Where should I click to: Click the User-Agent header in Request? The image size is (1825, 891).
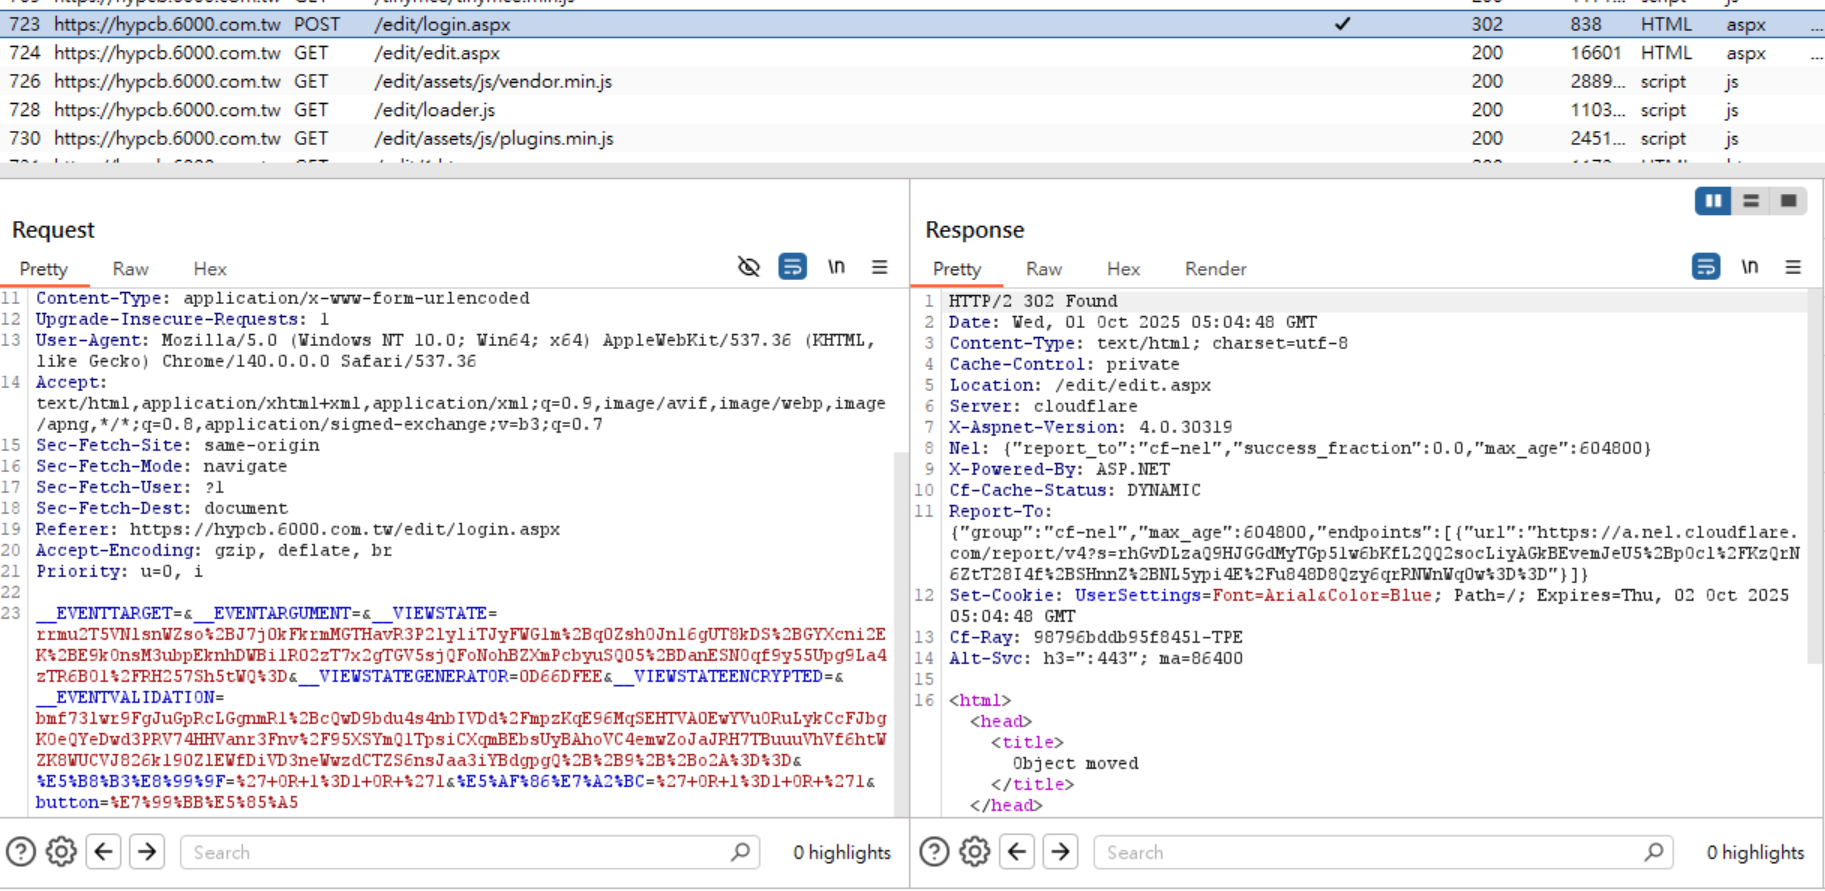[x=455, y=350]
